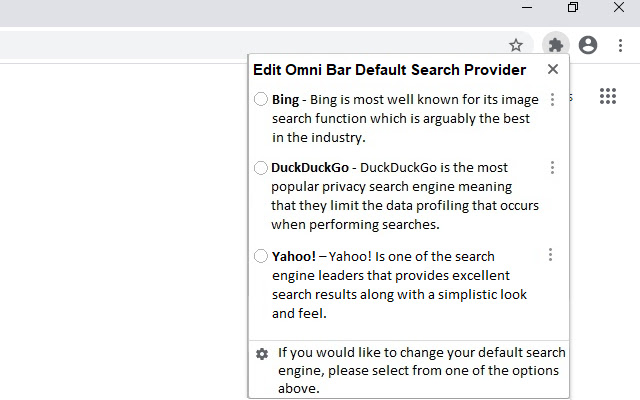Open Chrome's three-dot main menu

point(620,45)
